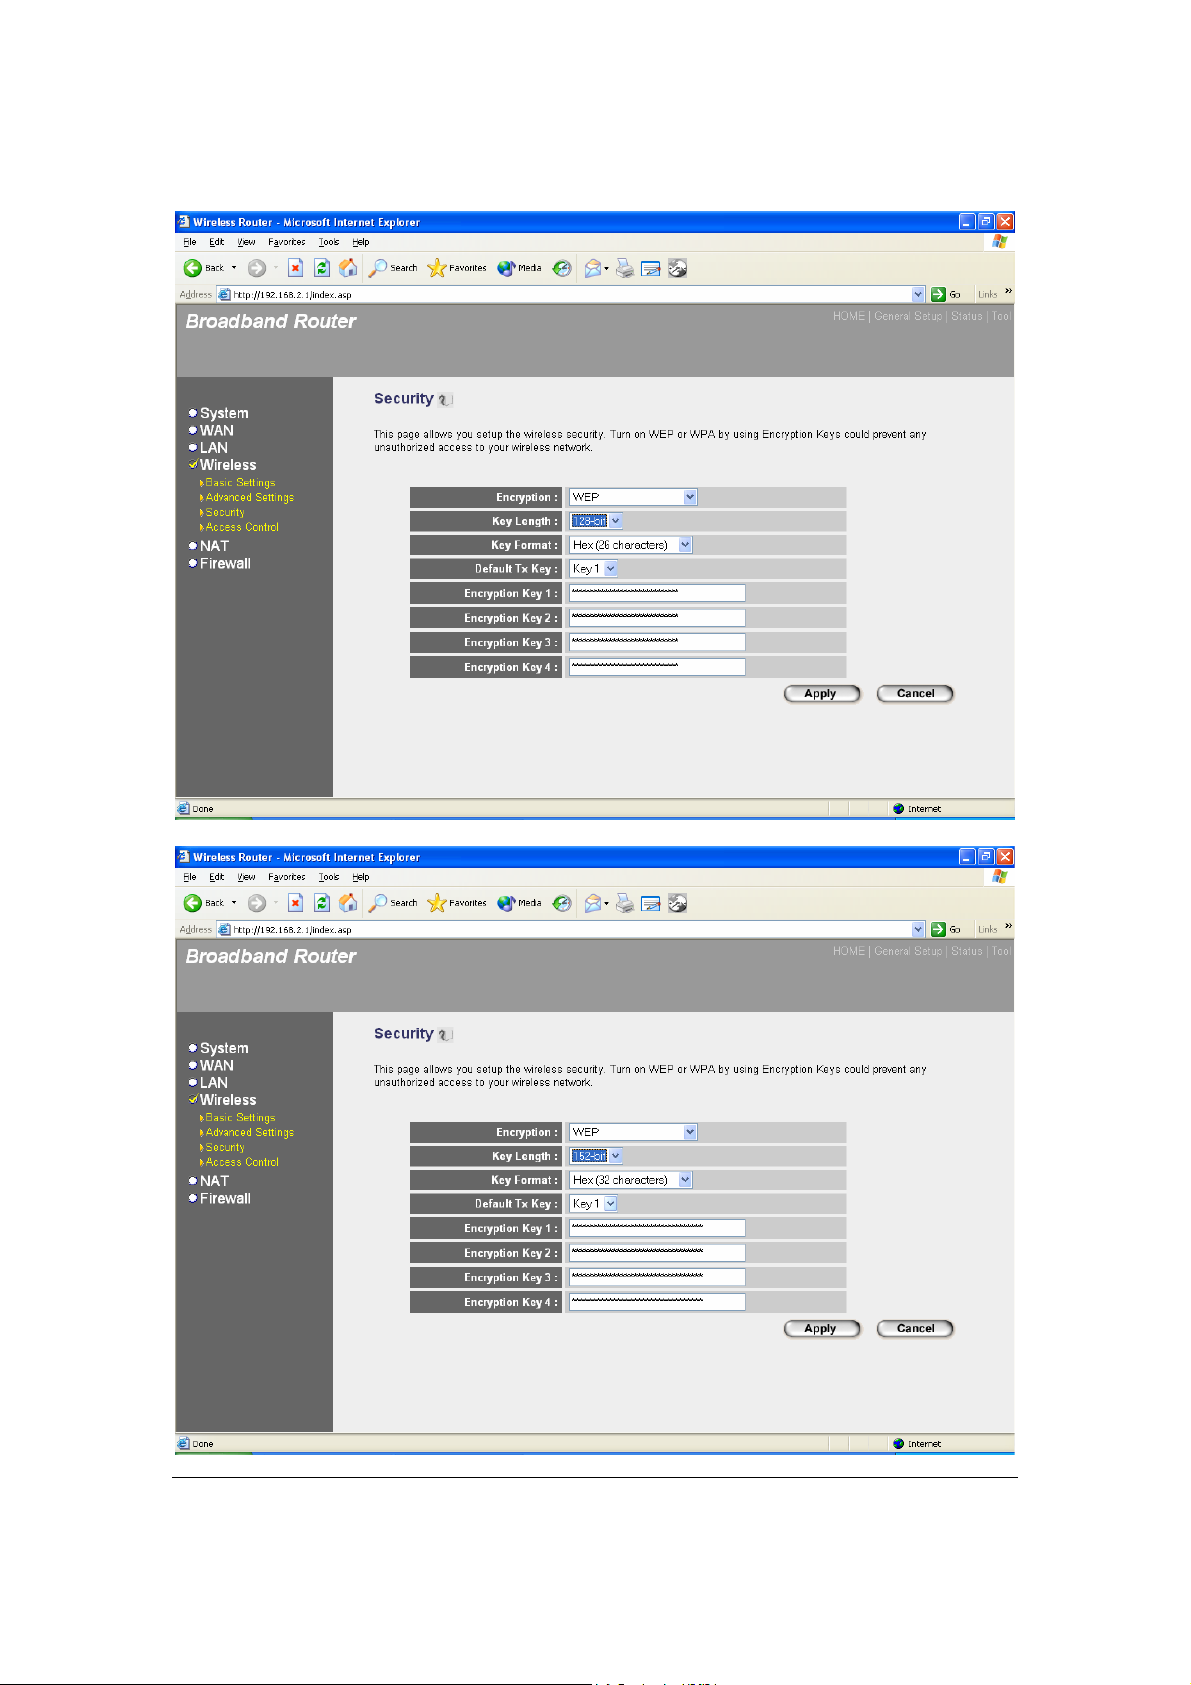Open Help menu in the 152-bit key window
Viewport: 1191px width, 1685px height.
(x=361, y=877)
